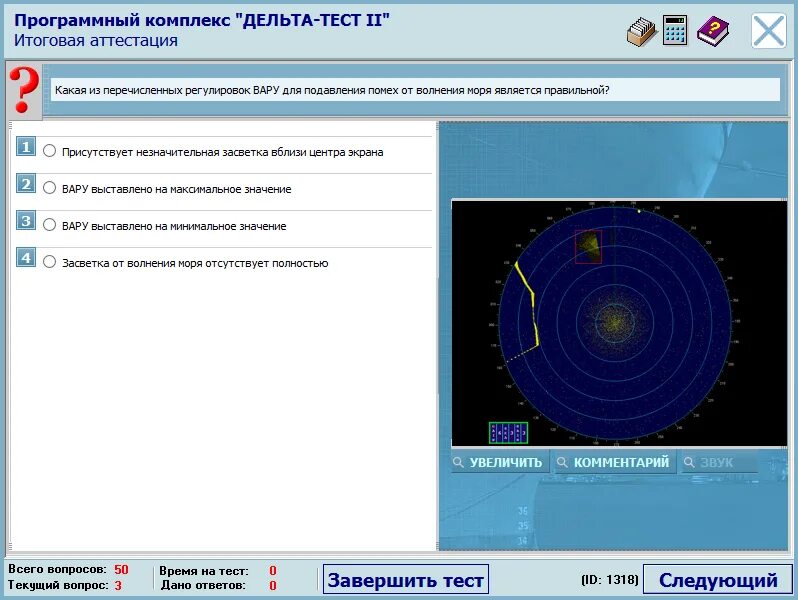Viewport: 798px width, 600px height.
Task: Click the green control panel on radar image
Action: [508, 433]
